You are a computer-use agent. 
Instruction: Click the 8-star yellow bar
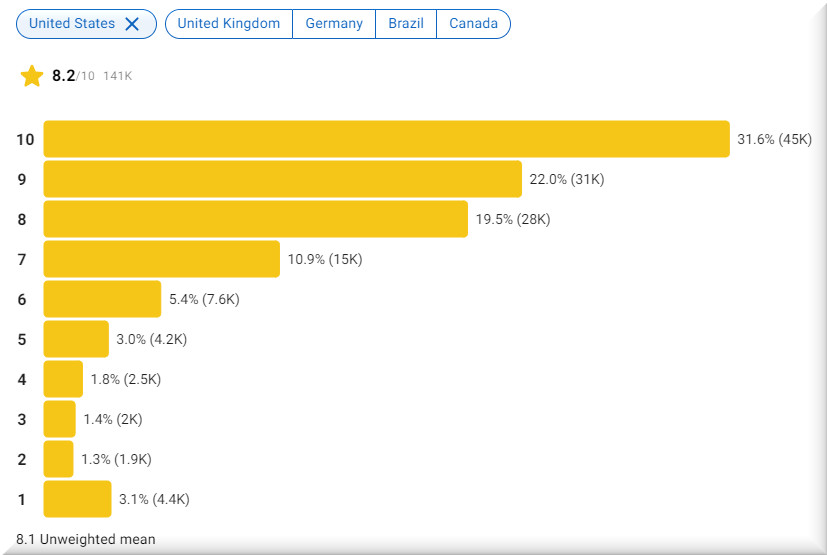point(255,219)
